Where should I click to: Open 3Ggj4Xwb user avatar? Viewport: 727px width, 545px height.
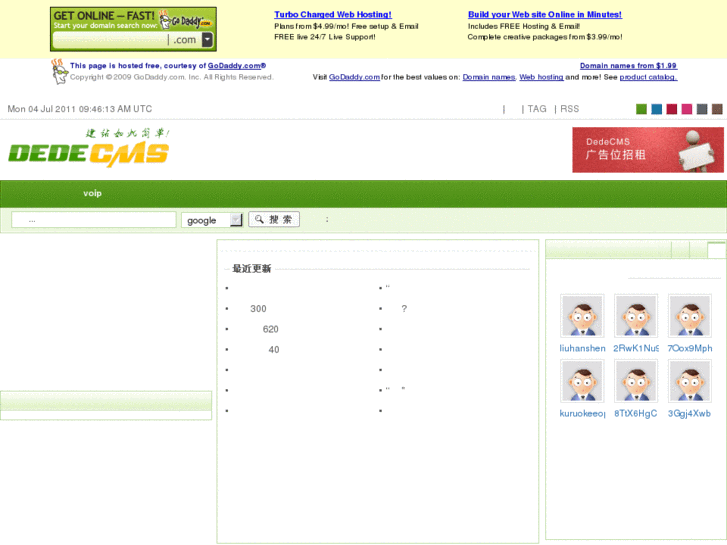(689, 381)
